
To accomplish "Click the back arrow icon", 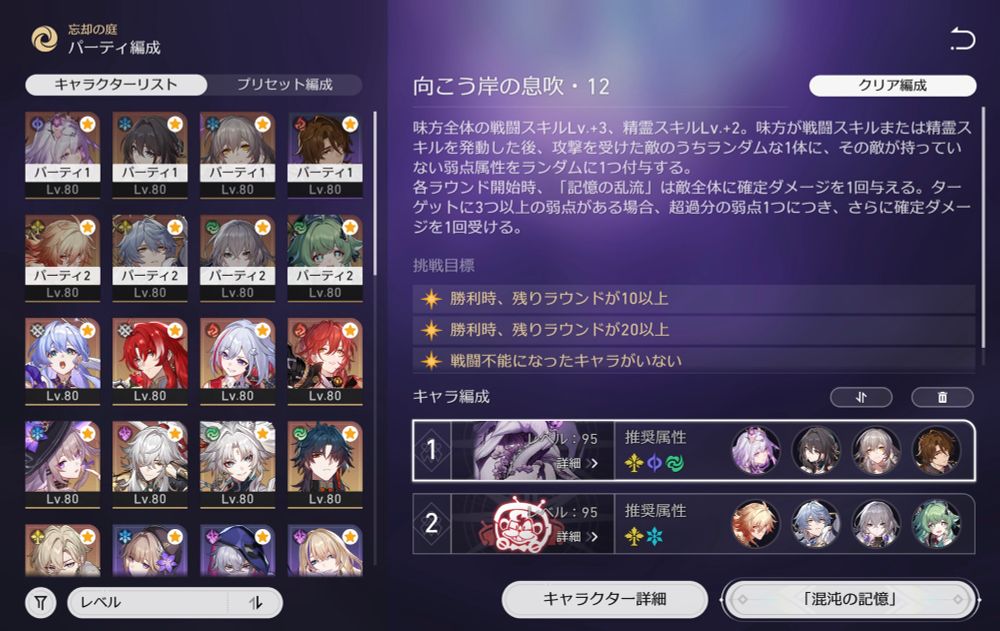I will pos(962,39).
